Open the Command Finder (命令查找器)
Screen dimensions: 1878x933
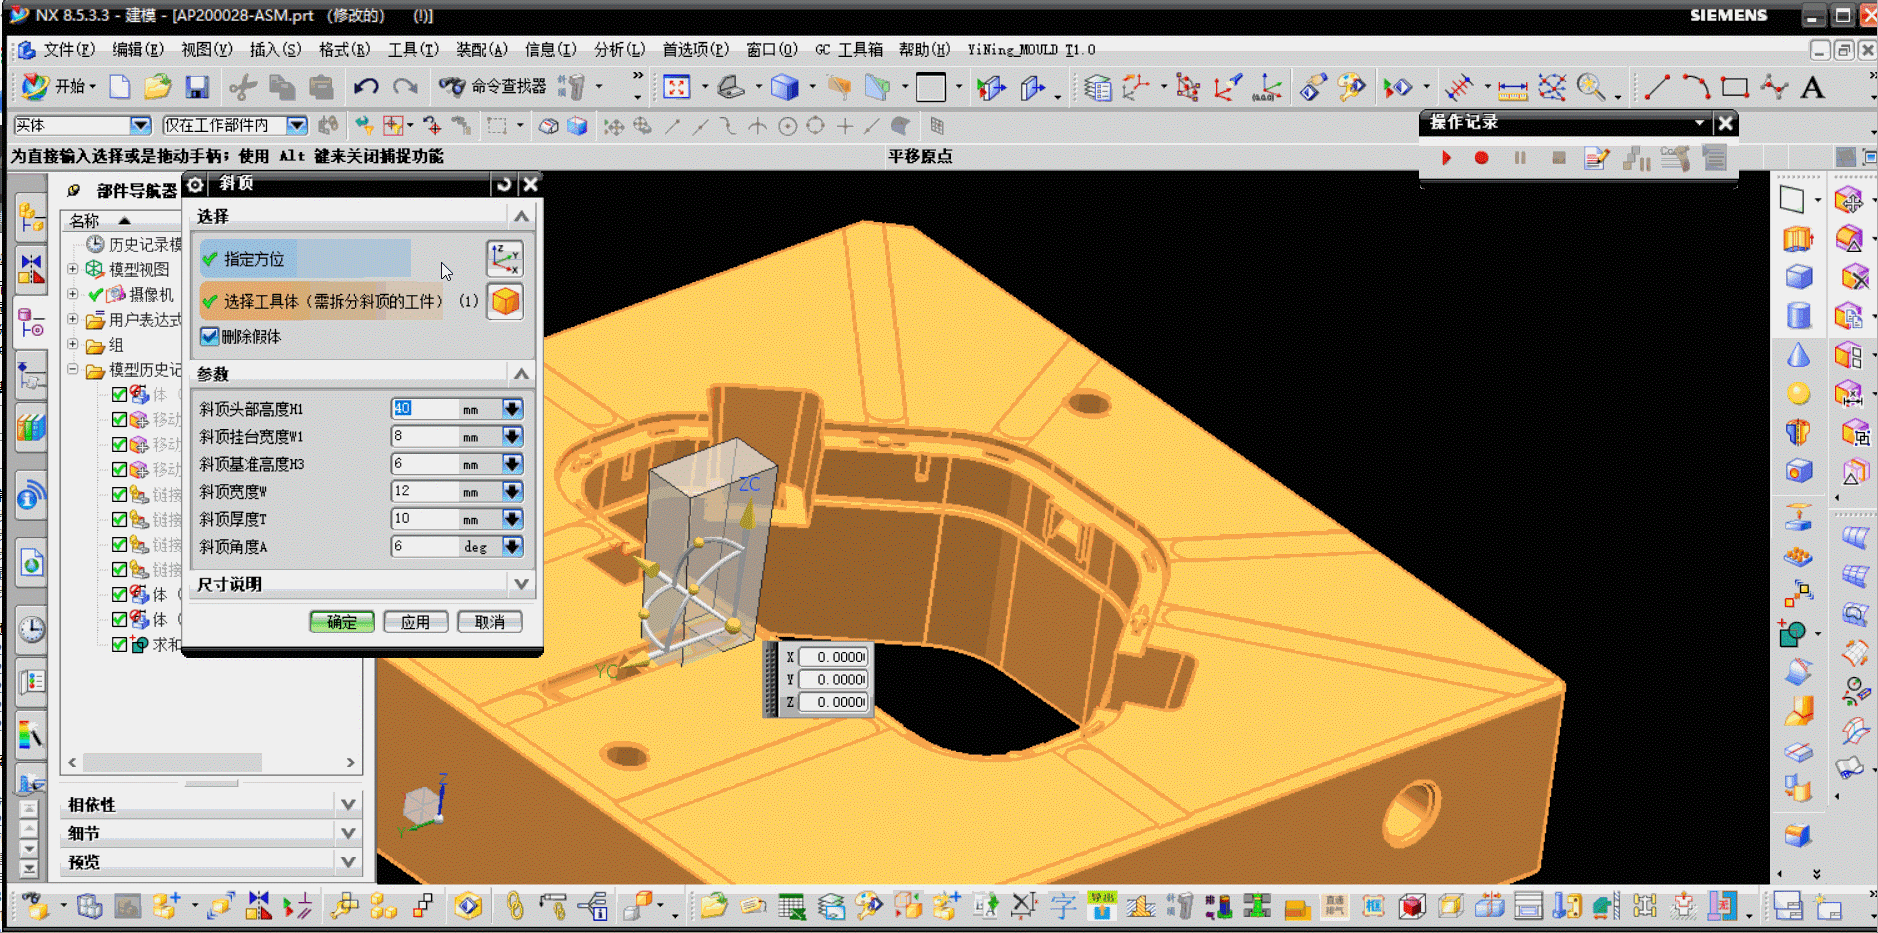click(494, 87)
